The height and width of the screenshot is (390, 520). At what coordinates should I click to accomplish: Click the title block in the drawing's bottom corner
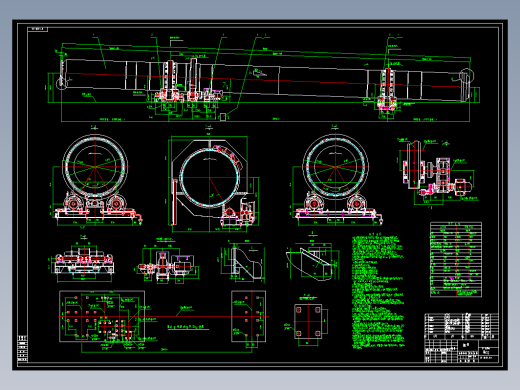tap(462, 338)
